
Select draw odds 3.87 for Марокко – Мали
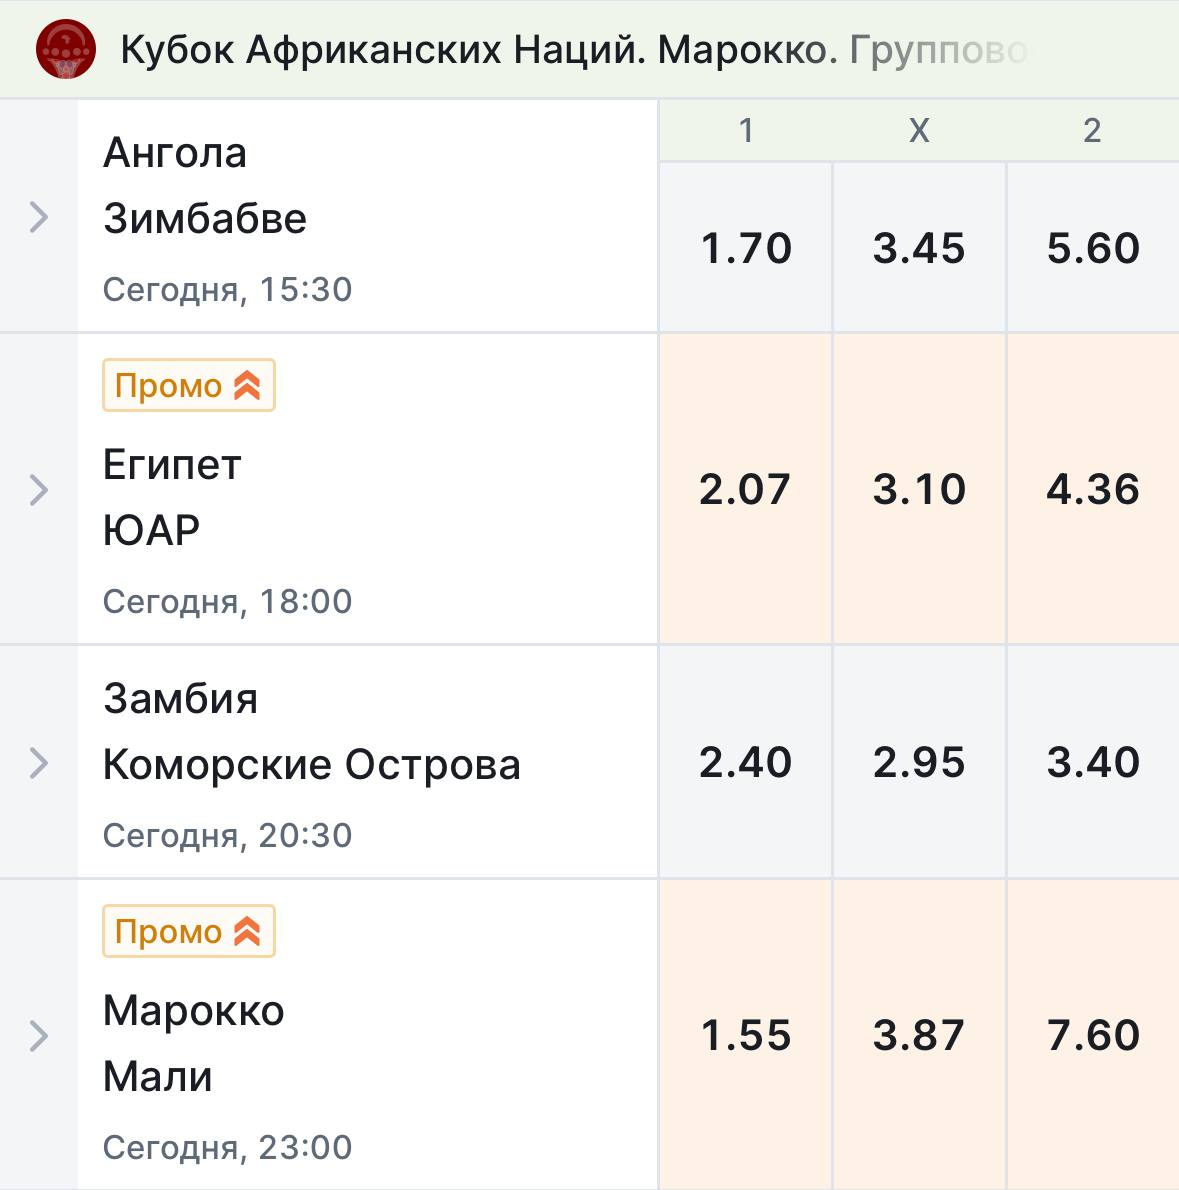[919, 1036]
